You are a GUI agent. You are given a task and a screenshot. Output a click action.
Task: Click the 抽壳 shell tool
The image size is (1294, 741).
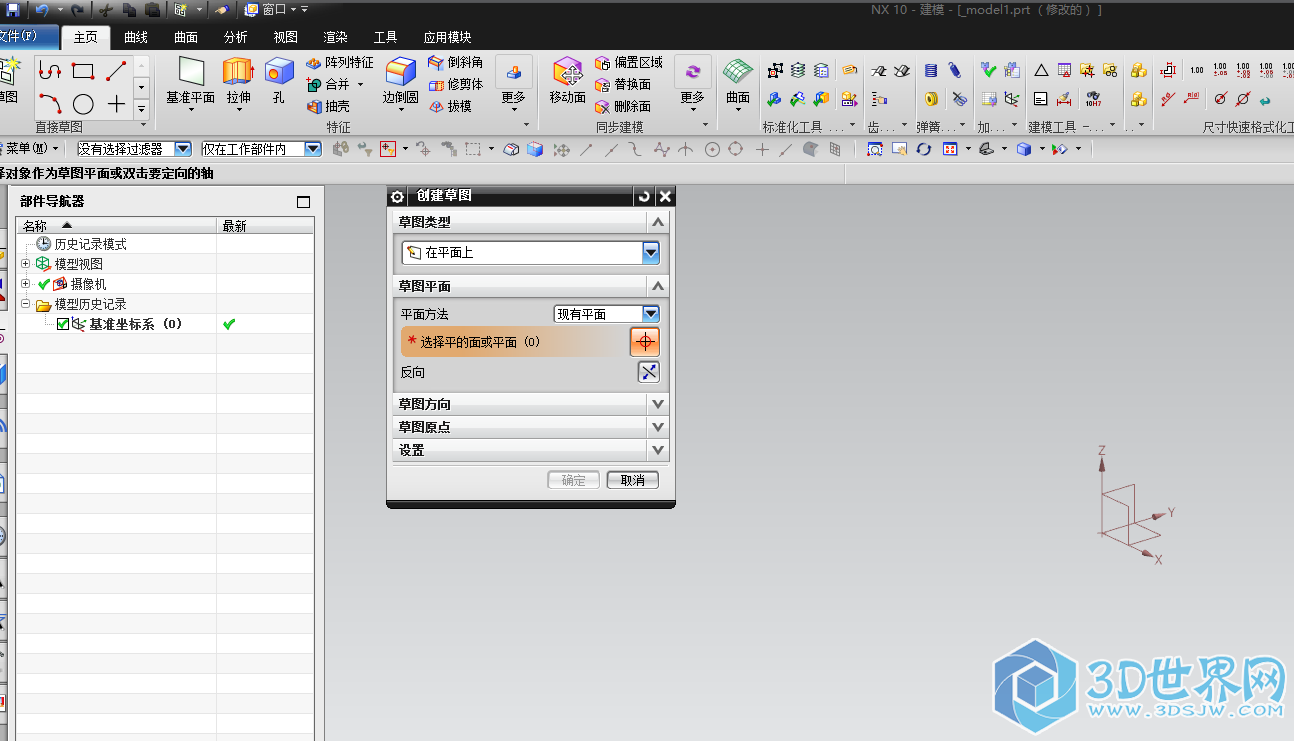pyautogui.click(x=329, y=106)
